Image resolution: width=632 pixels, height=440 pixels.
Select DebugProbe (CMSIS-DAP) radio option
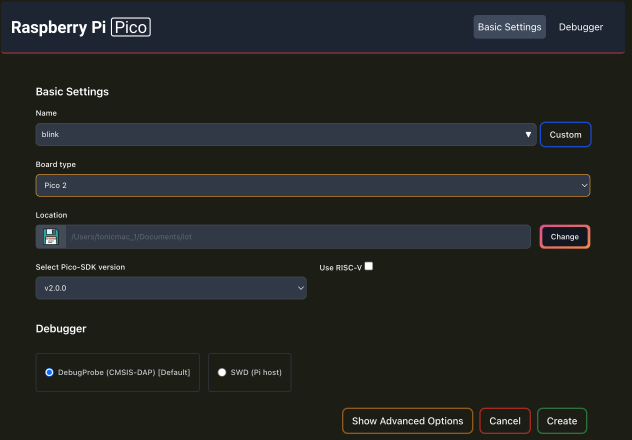[x=49, y=372]
